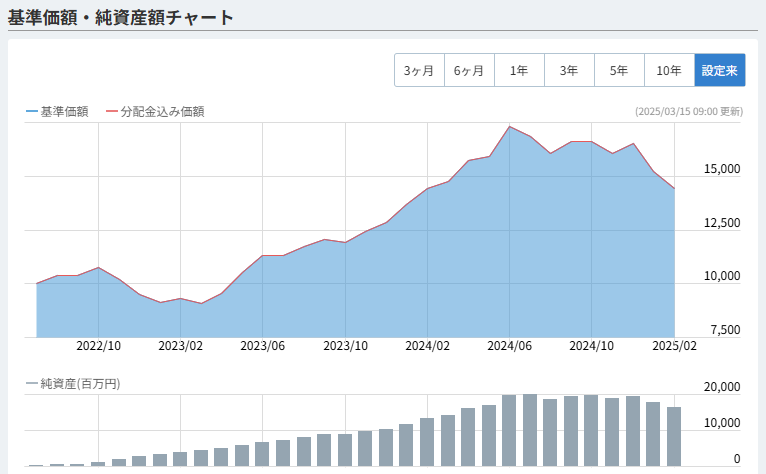This screenshot has height=474, width=766.
Task: Click the 15,000 price axis value
Action: tap(722, 169)
